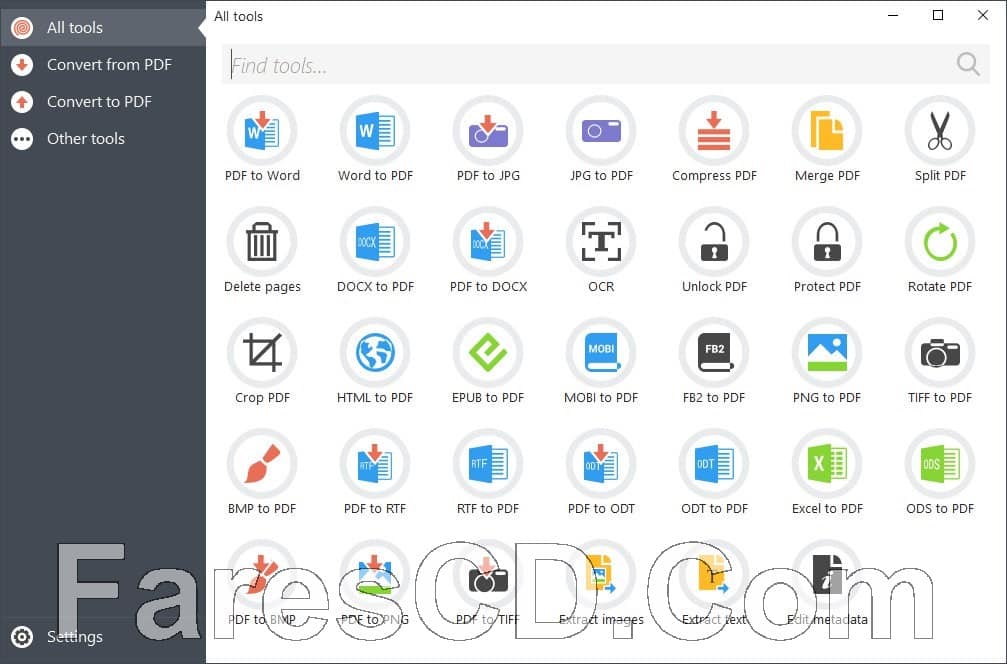Click the magnifier search icon
The image size is (1007, 664).
tap(968, 64)
